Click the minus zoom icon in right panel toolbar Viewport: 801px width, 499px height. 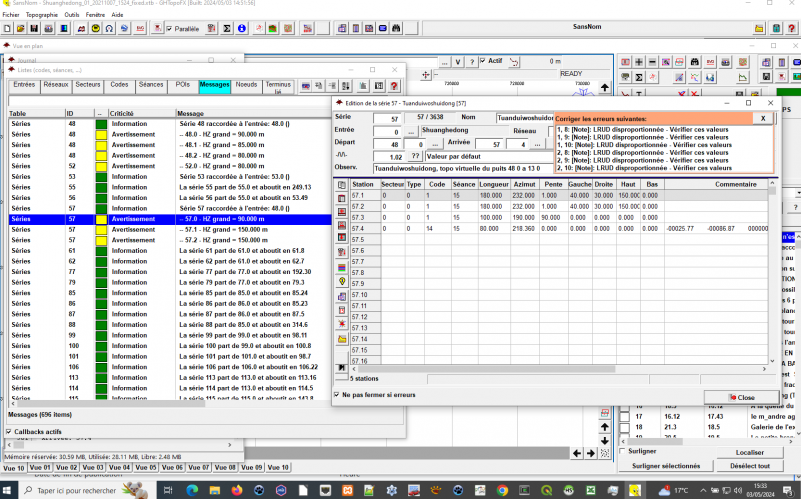click(x=652, y=62)
